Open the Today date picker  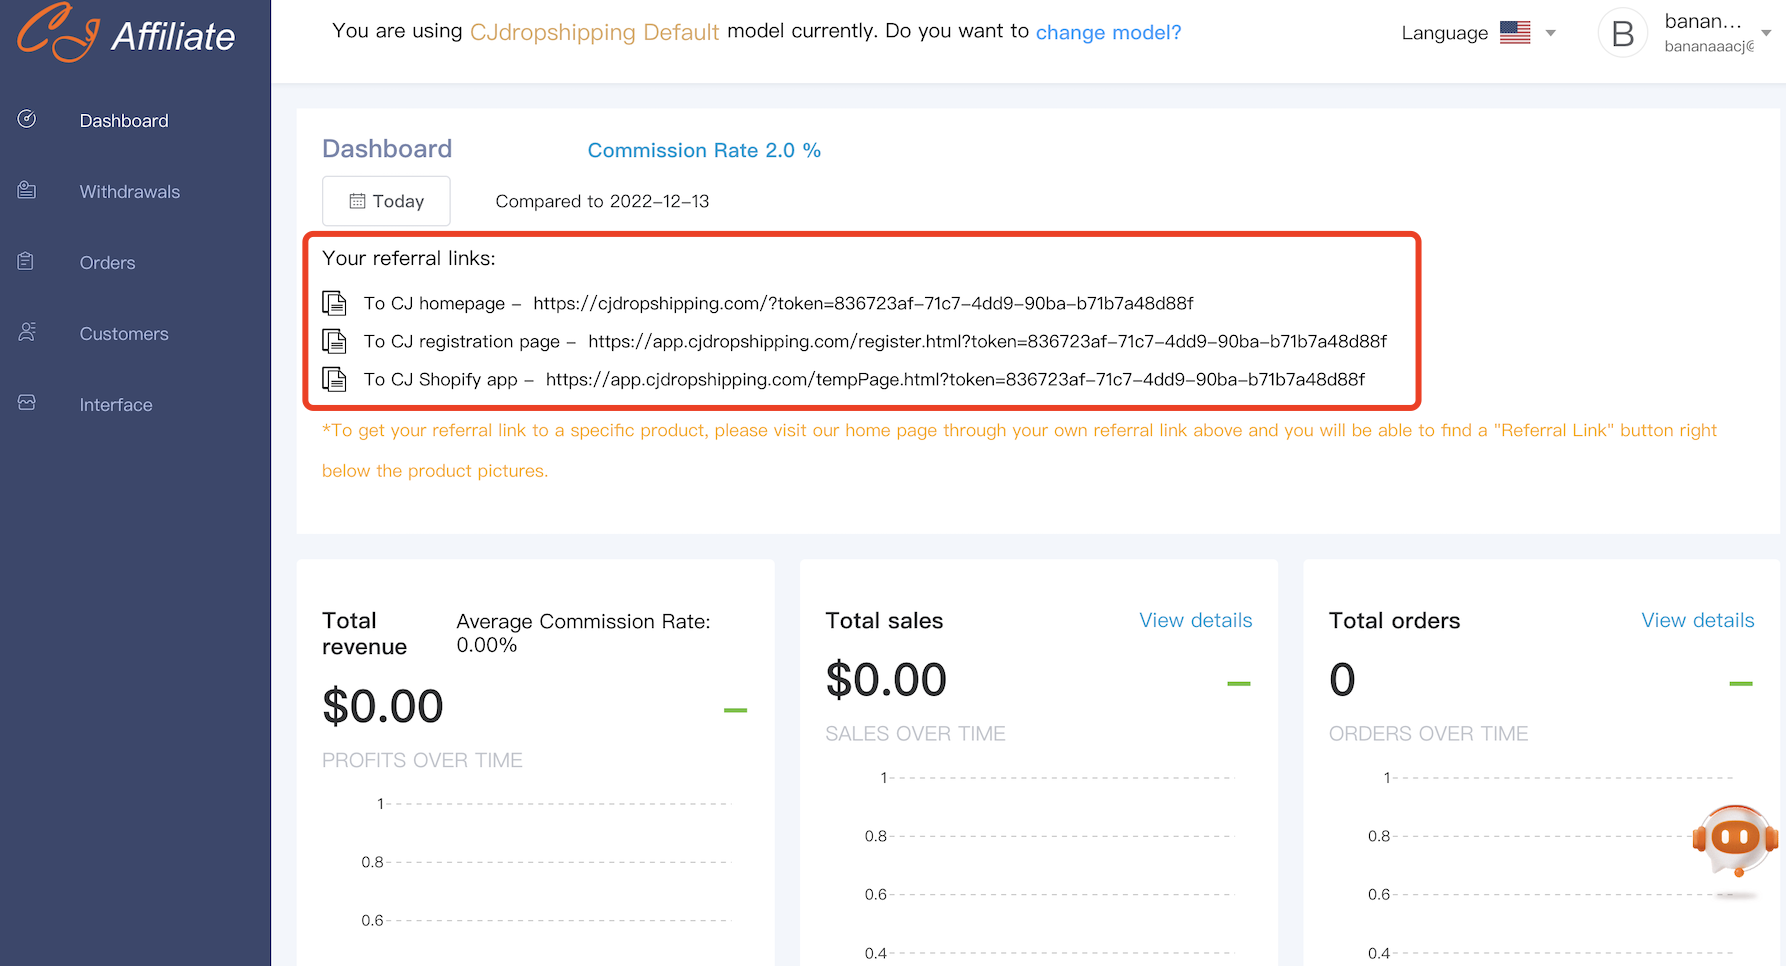[x=386, y=201]
